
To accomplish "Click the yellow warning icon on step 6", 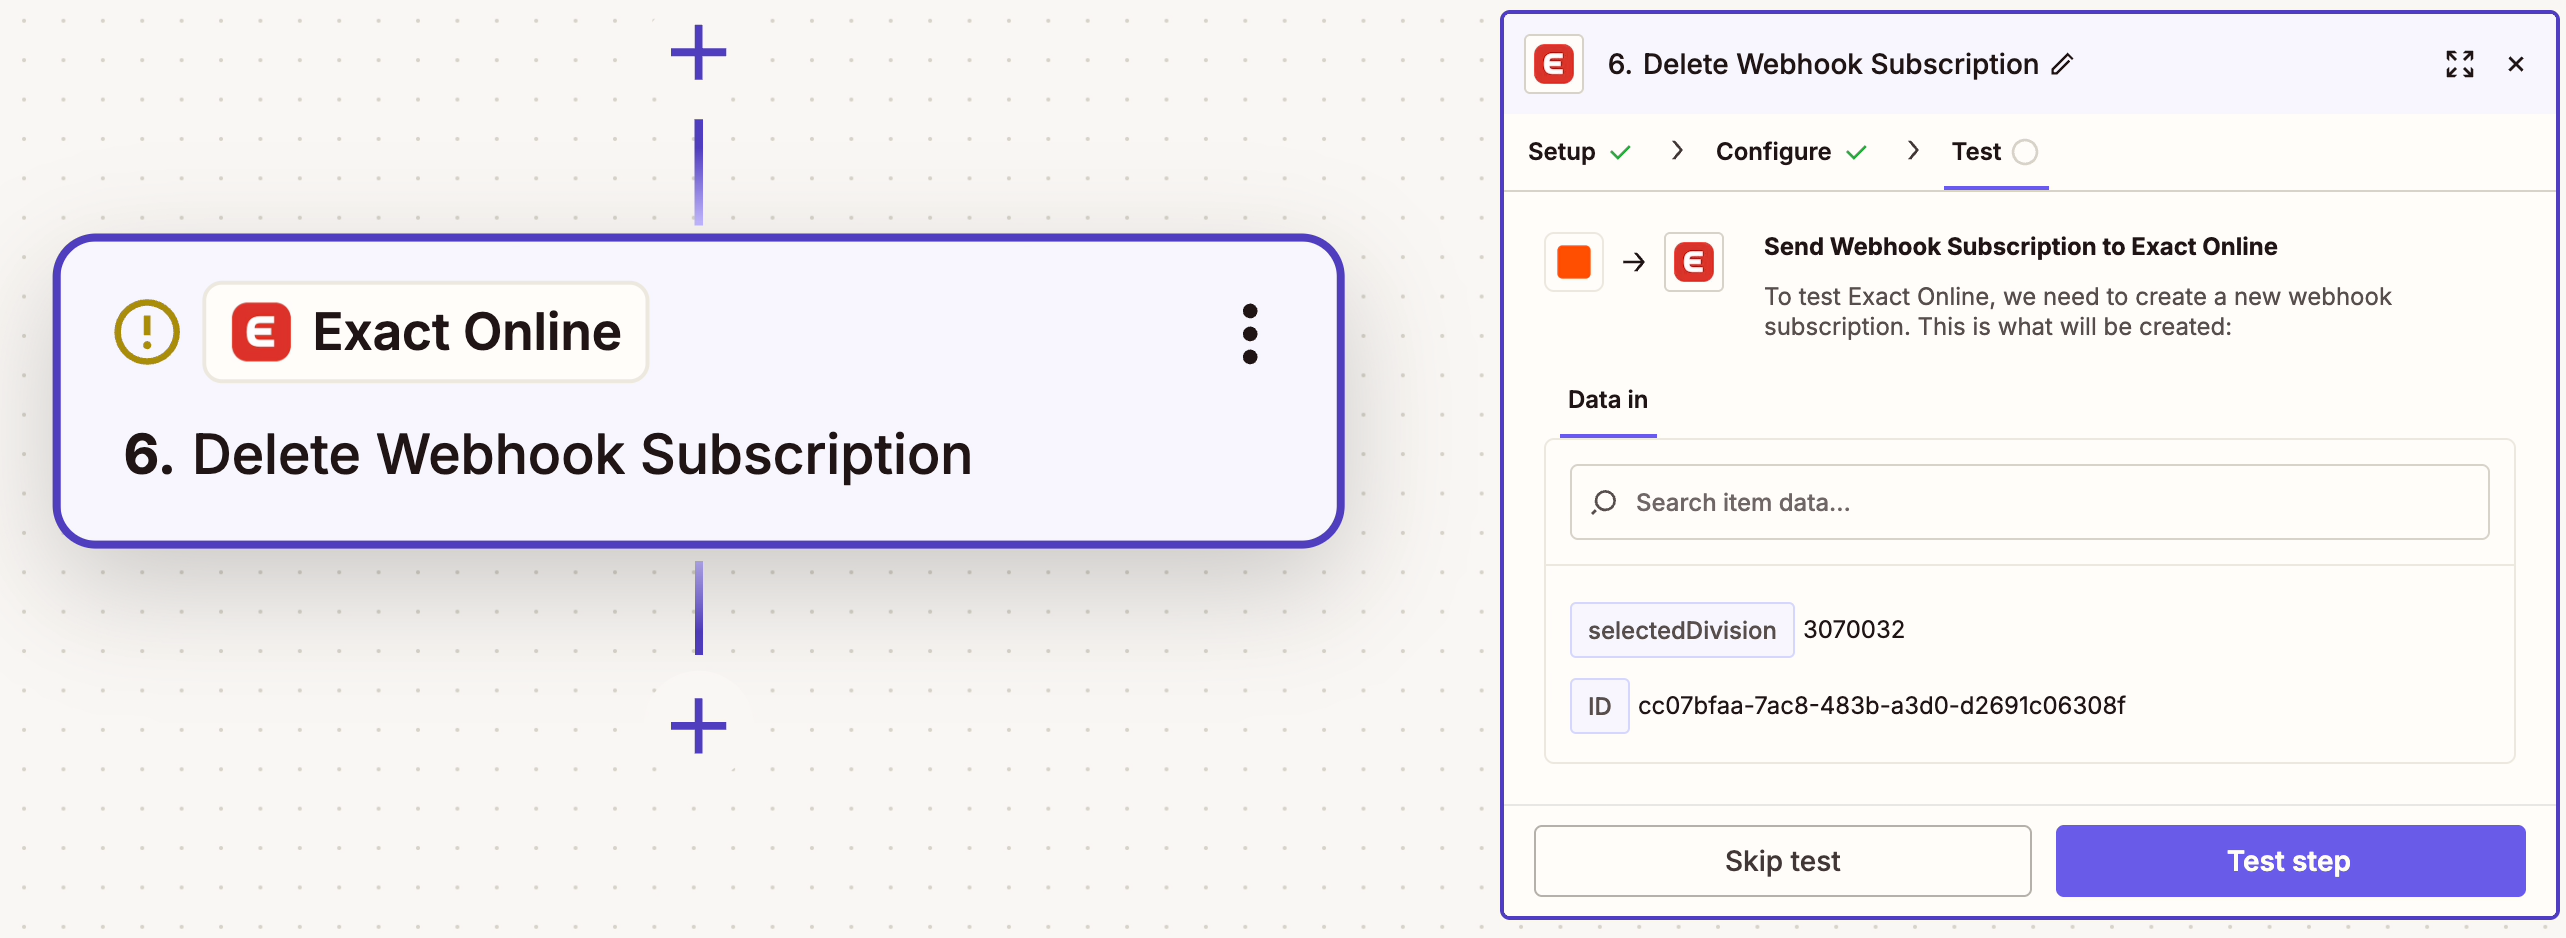I will 147,332.
